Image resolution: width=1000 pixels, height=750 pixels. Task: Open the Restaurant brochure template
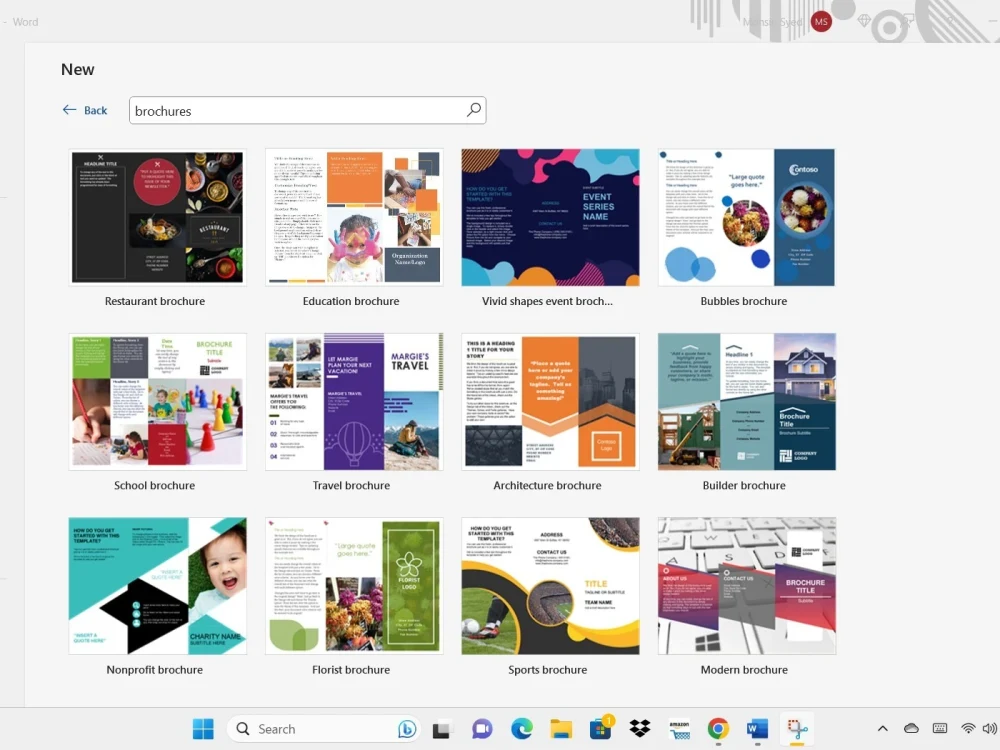(x=156, y=217)
